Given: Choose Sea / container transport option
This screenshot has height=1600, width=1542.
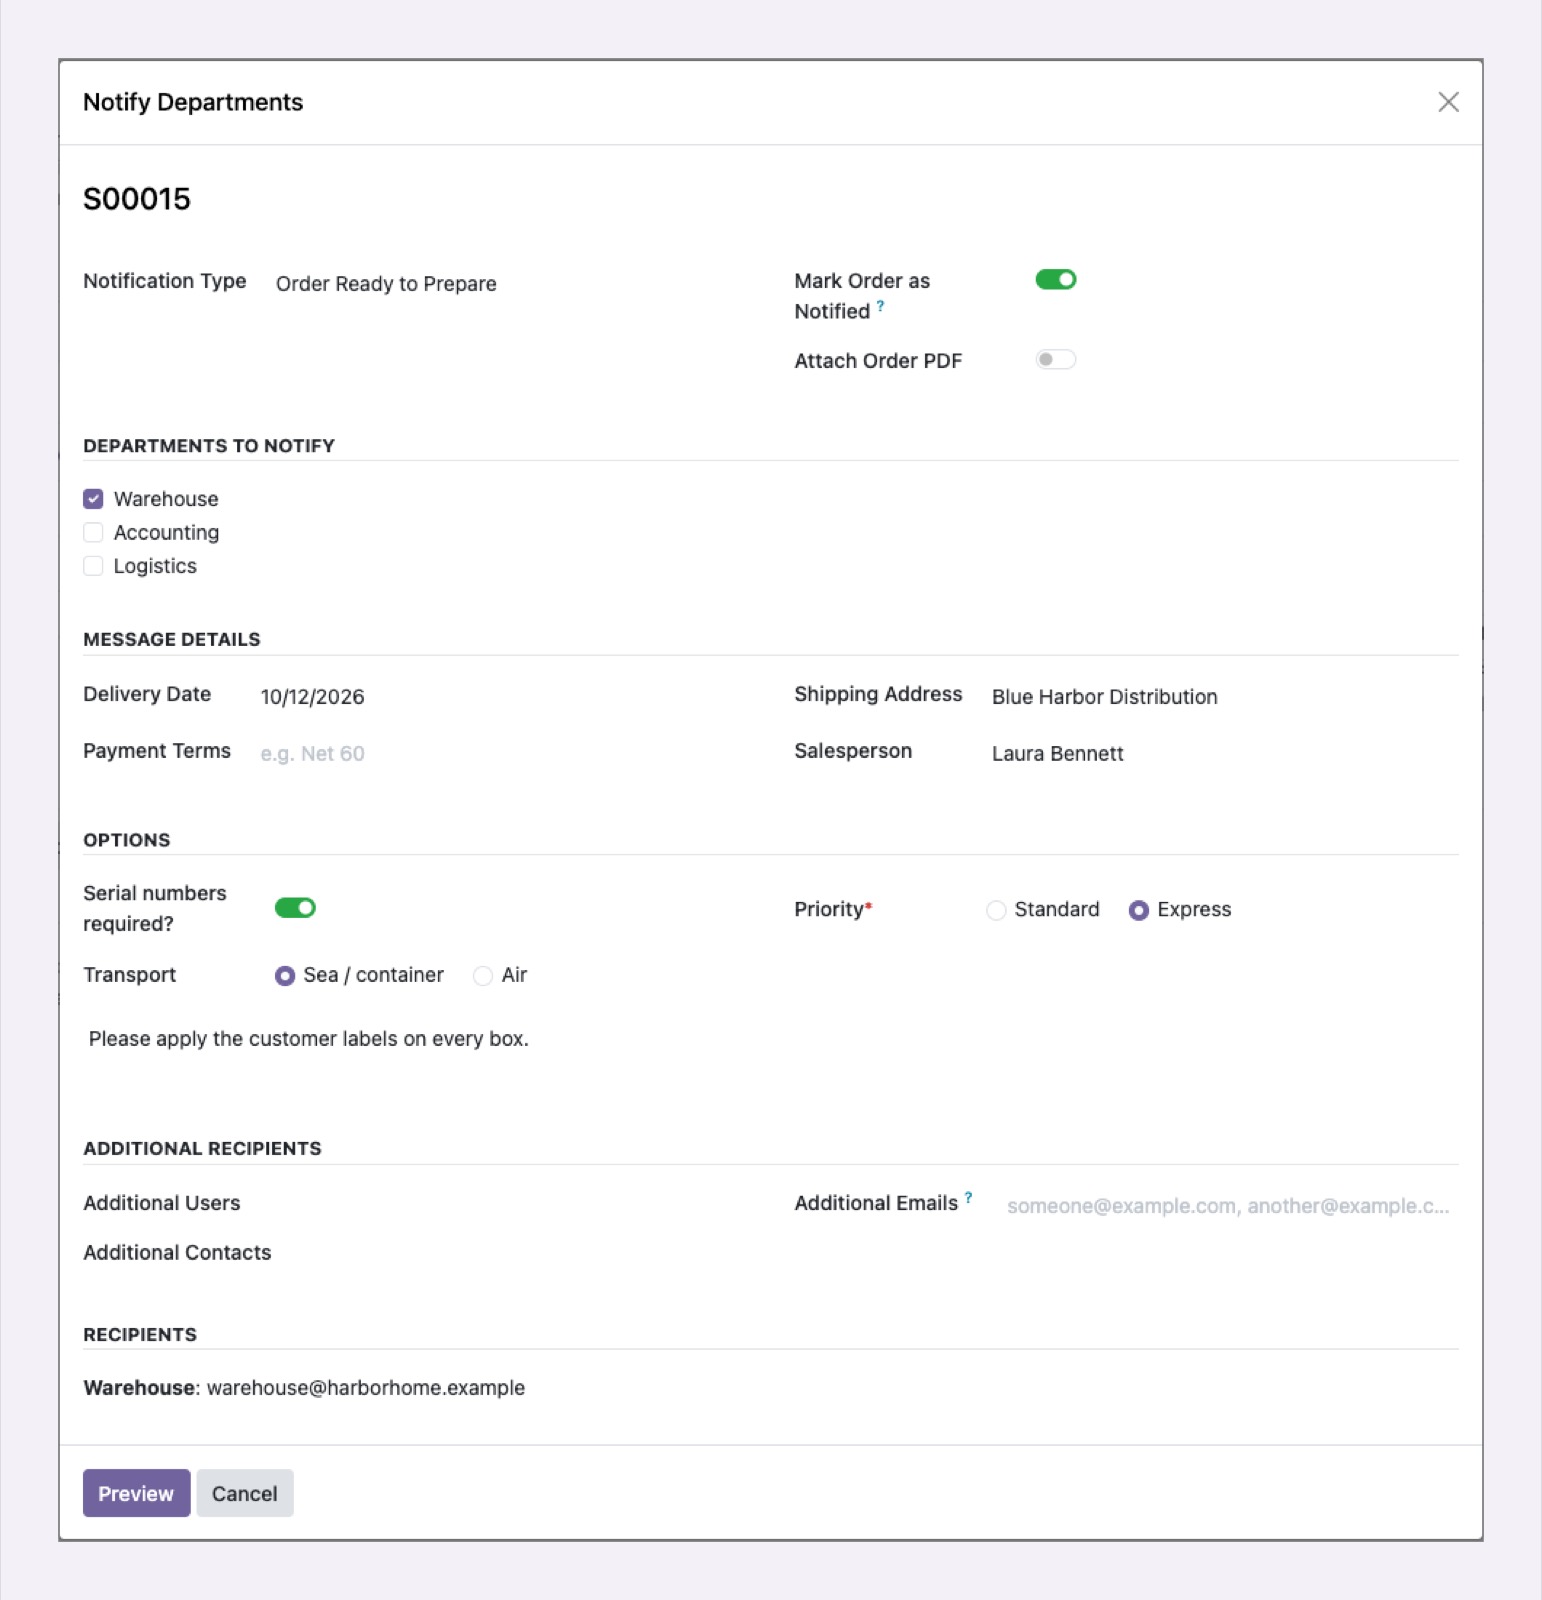Looking at the screenshot, I should point(285,976).
